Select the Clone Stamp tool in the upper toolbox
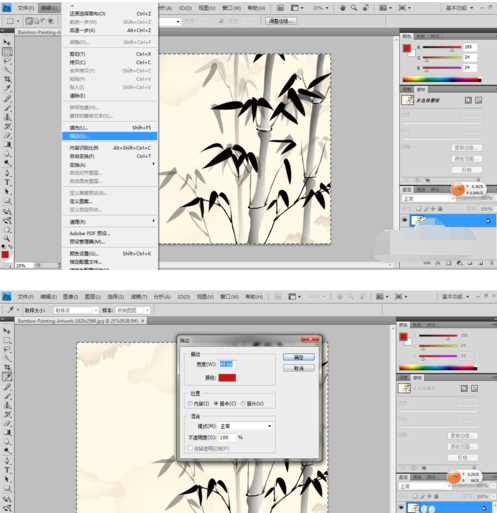 7,117
